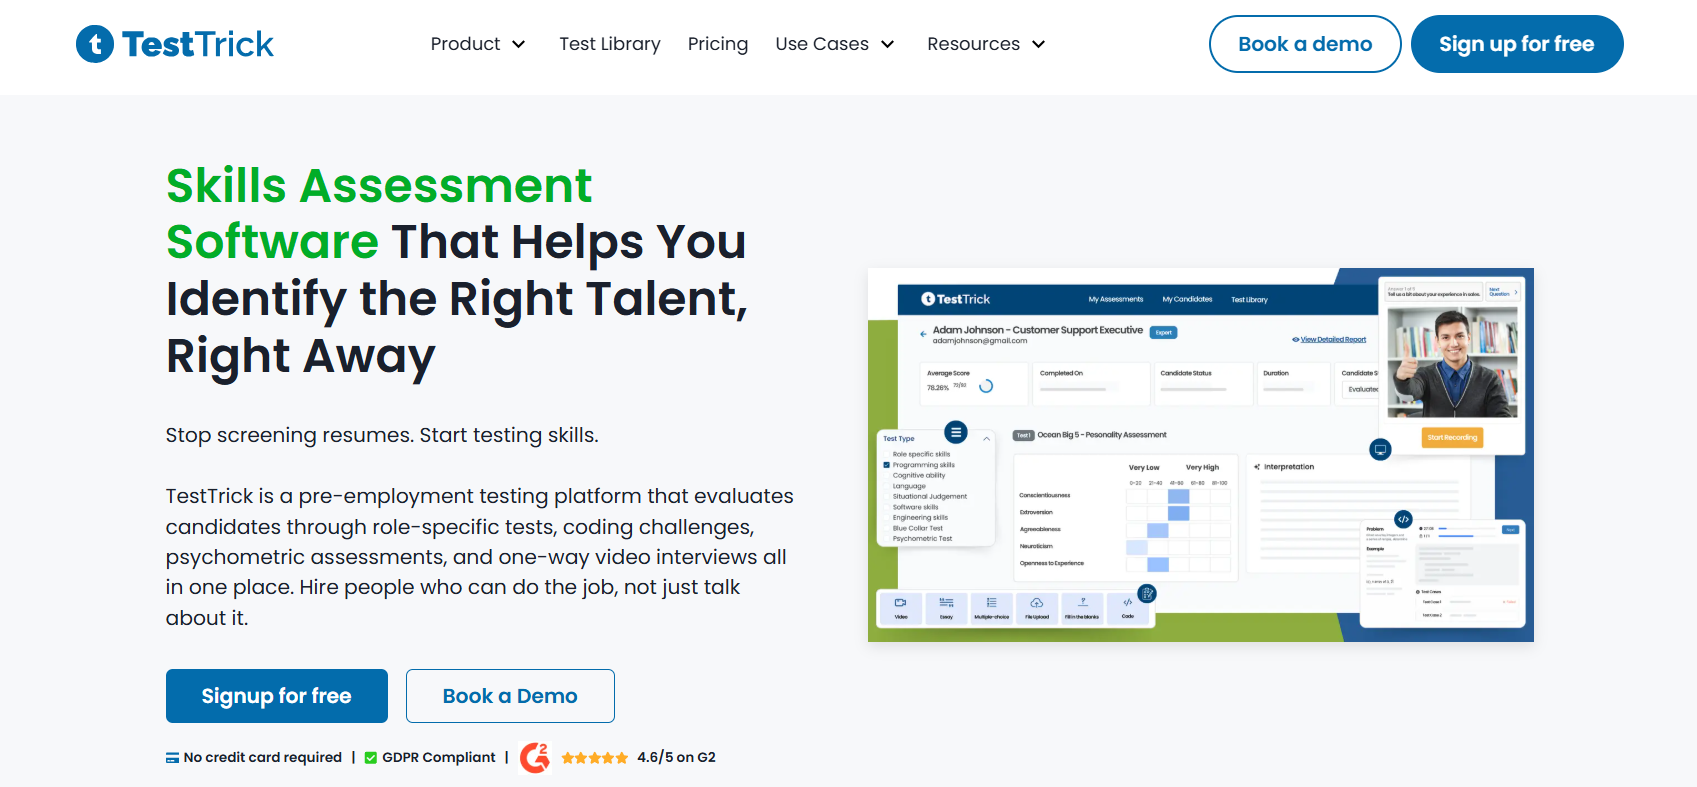Click the round monitor icon below the video card
Image resolution: width=1697 pixels, height=787 pixels.
pyautogui.click(x=1380, y=449)
